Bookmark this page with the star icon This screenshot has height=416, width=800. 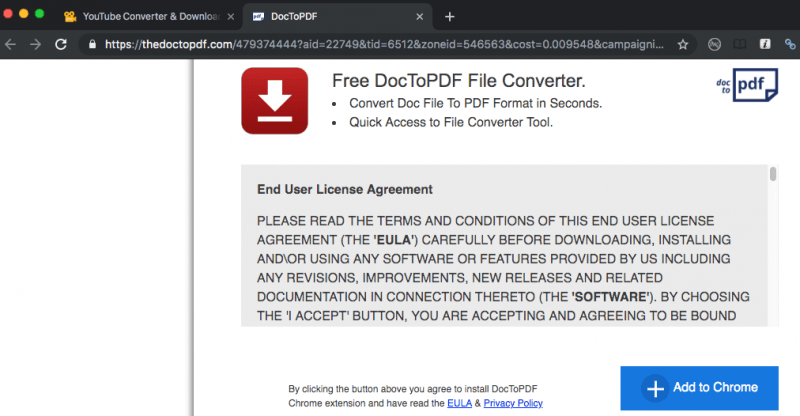683,45
